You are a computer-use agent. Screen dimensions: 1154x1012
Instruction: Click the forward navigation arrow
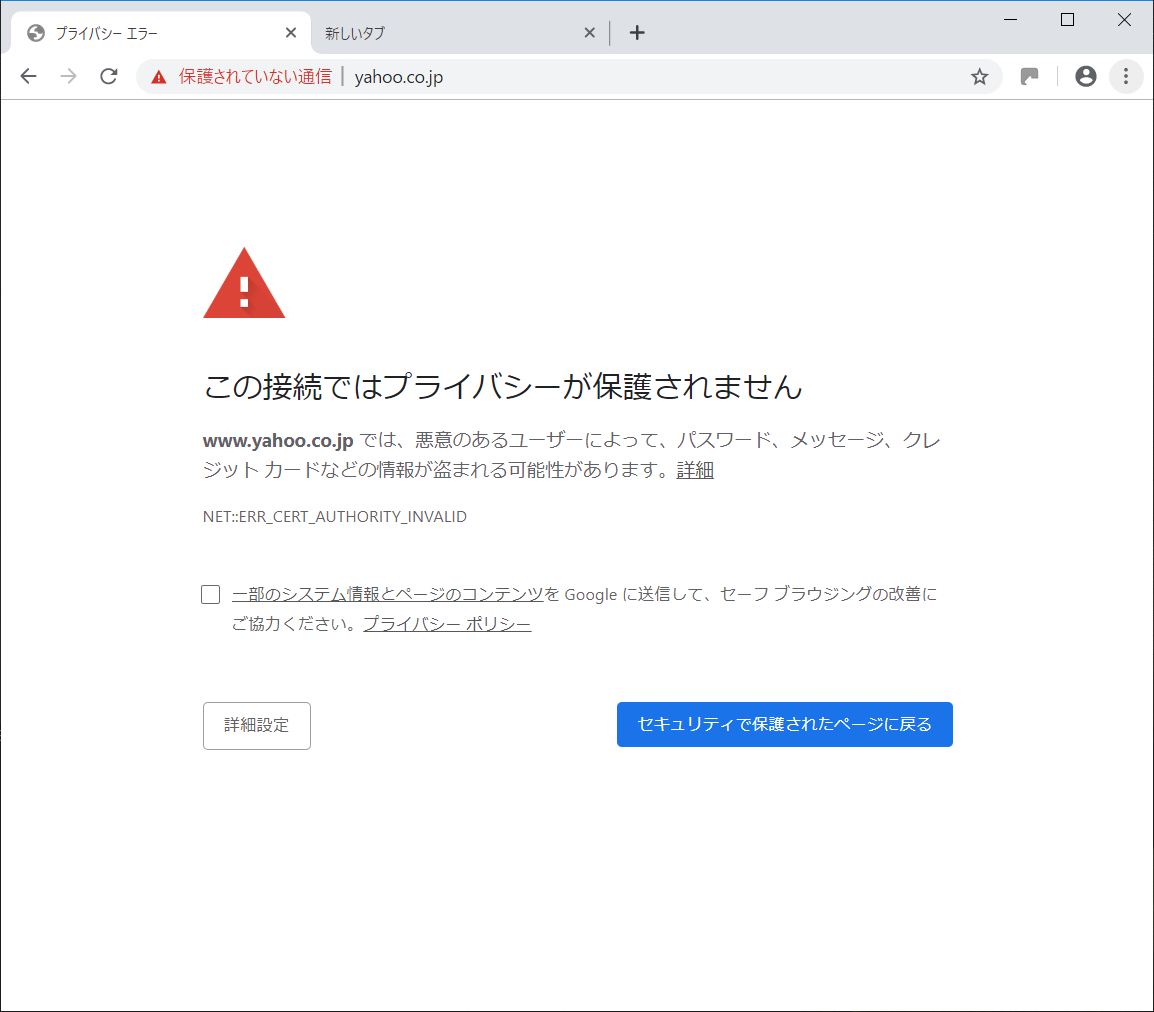click(68, 77)
